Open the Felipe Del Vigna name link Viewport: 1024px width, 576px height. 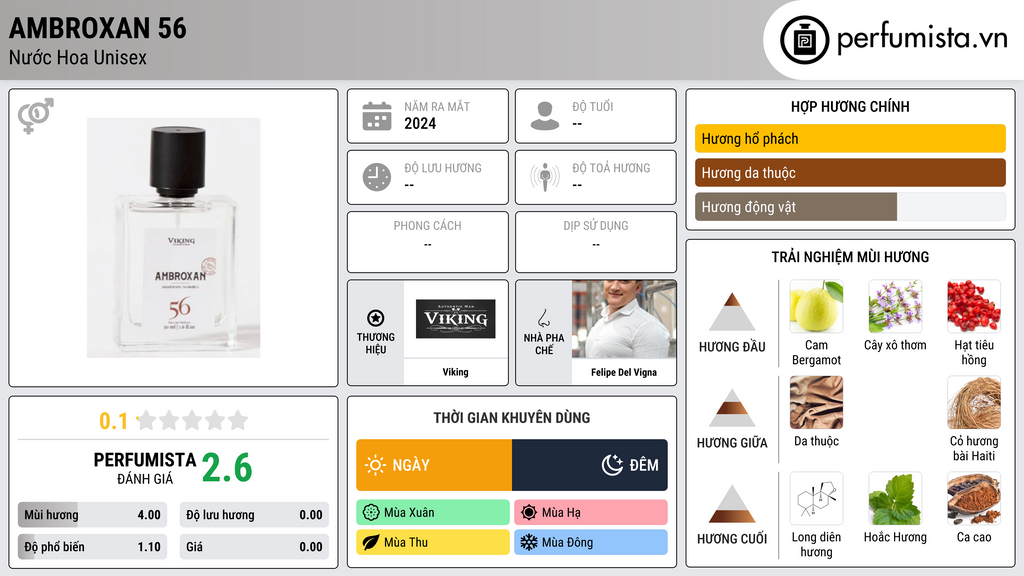624,372
